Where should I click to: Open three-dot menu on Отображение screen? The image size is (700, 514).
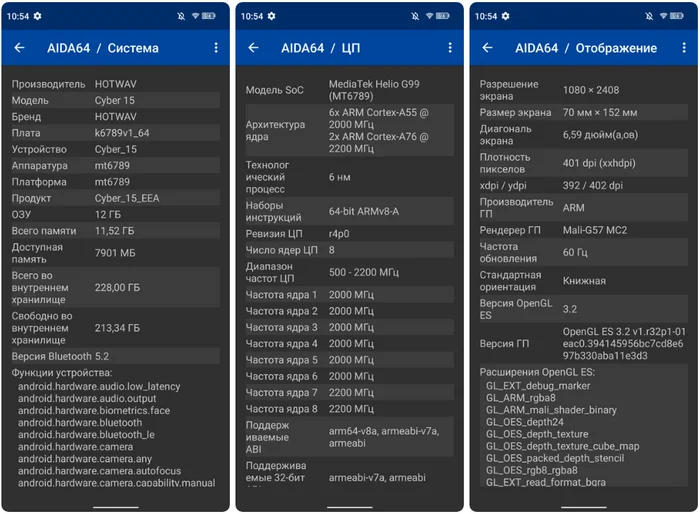(684, 48)
